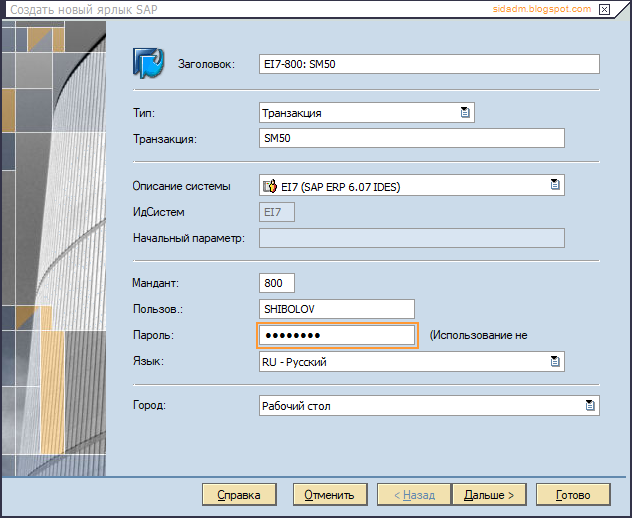The height and width of the screenshot is (518, 632).
Task: Click the empty Начальный параметр field
Action: coord(412,238)
